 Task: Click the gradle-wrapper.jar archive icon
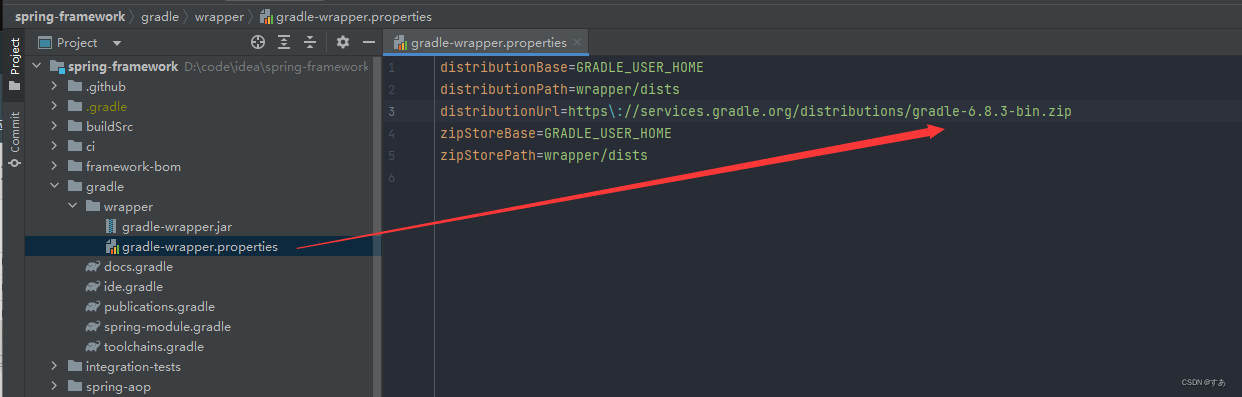click(x=111, y=227)
